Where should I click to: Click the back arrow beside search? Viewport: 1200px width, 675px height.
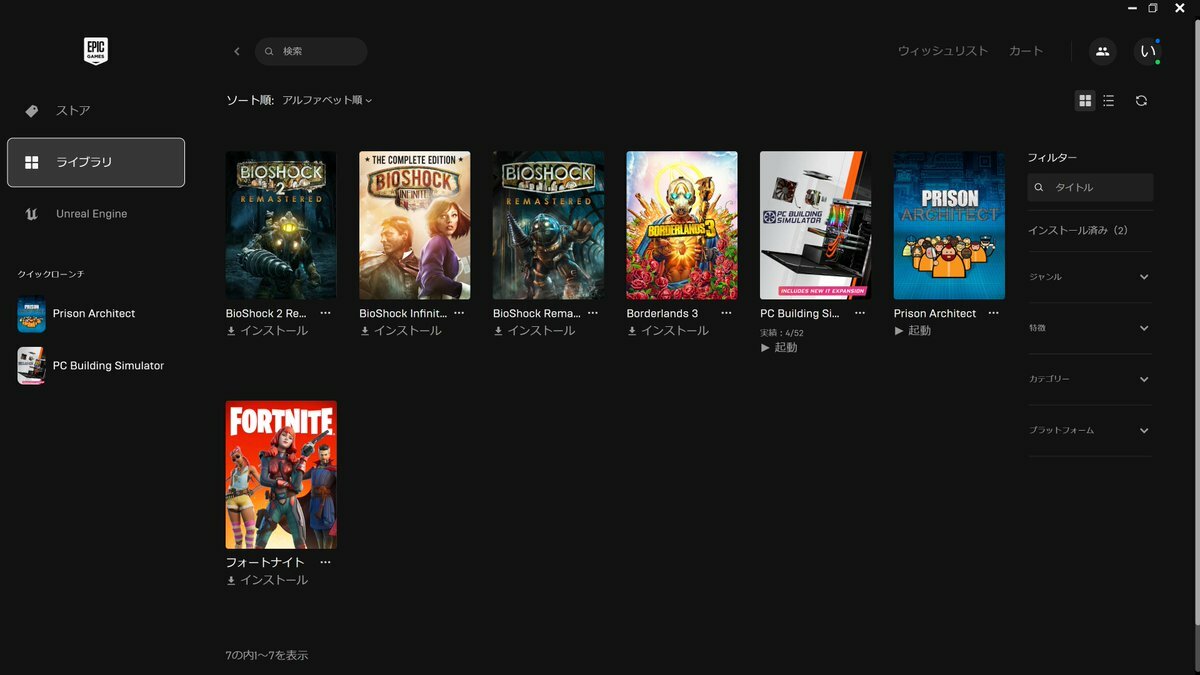point(237,51)
